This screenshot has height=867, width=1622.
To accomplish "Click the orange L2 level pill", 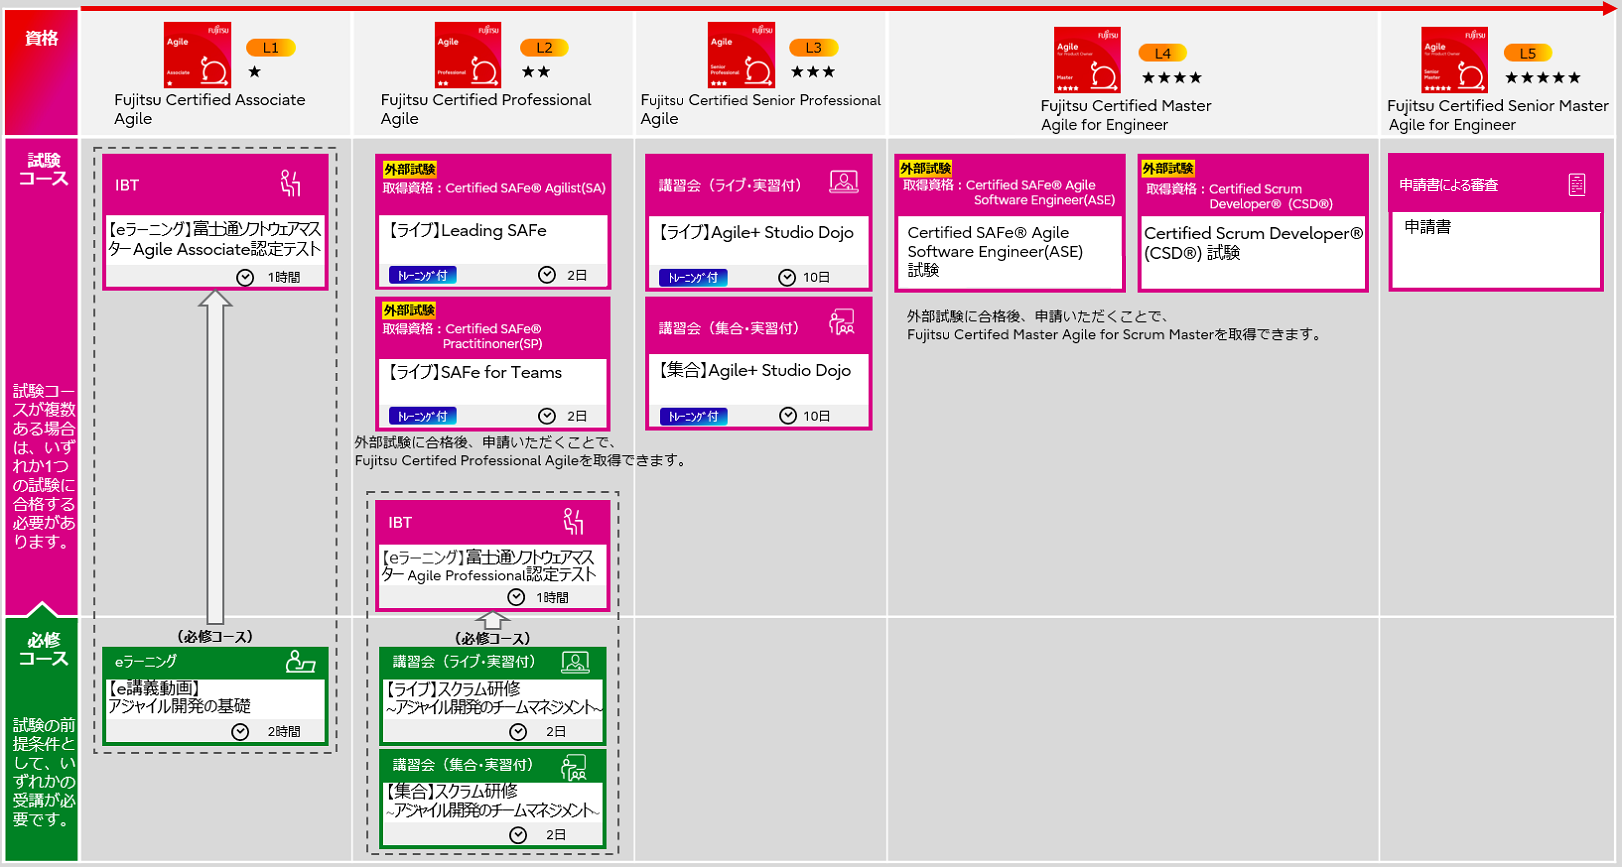I will click(x=544, y=47).
